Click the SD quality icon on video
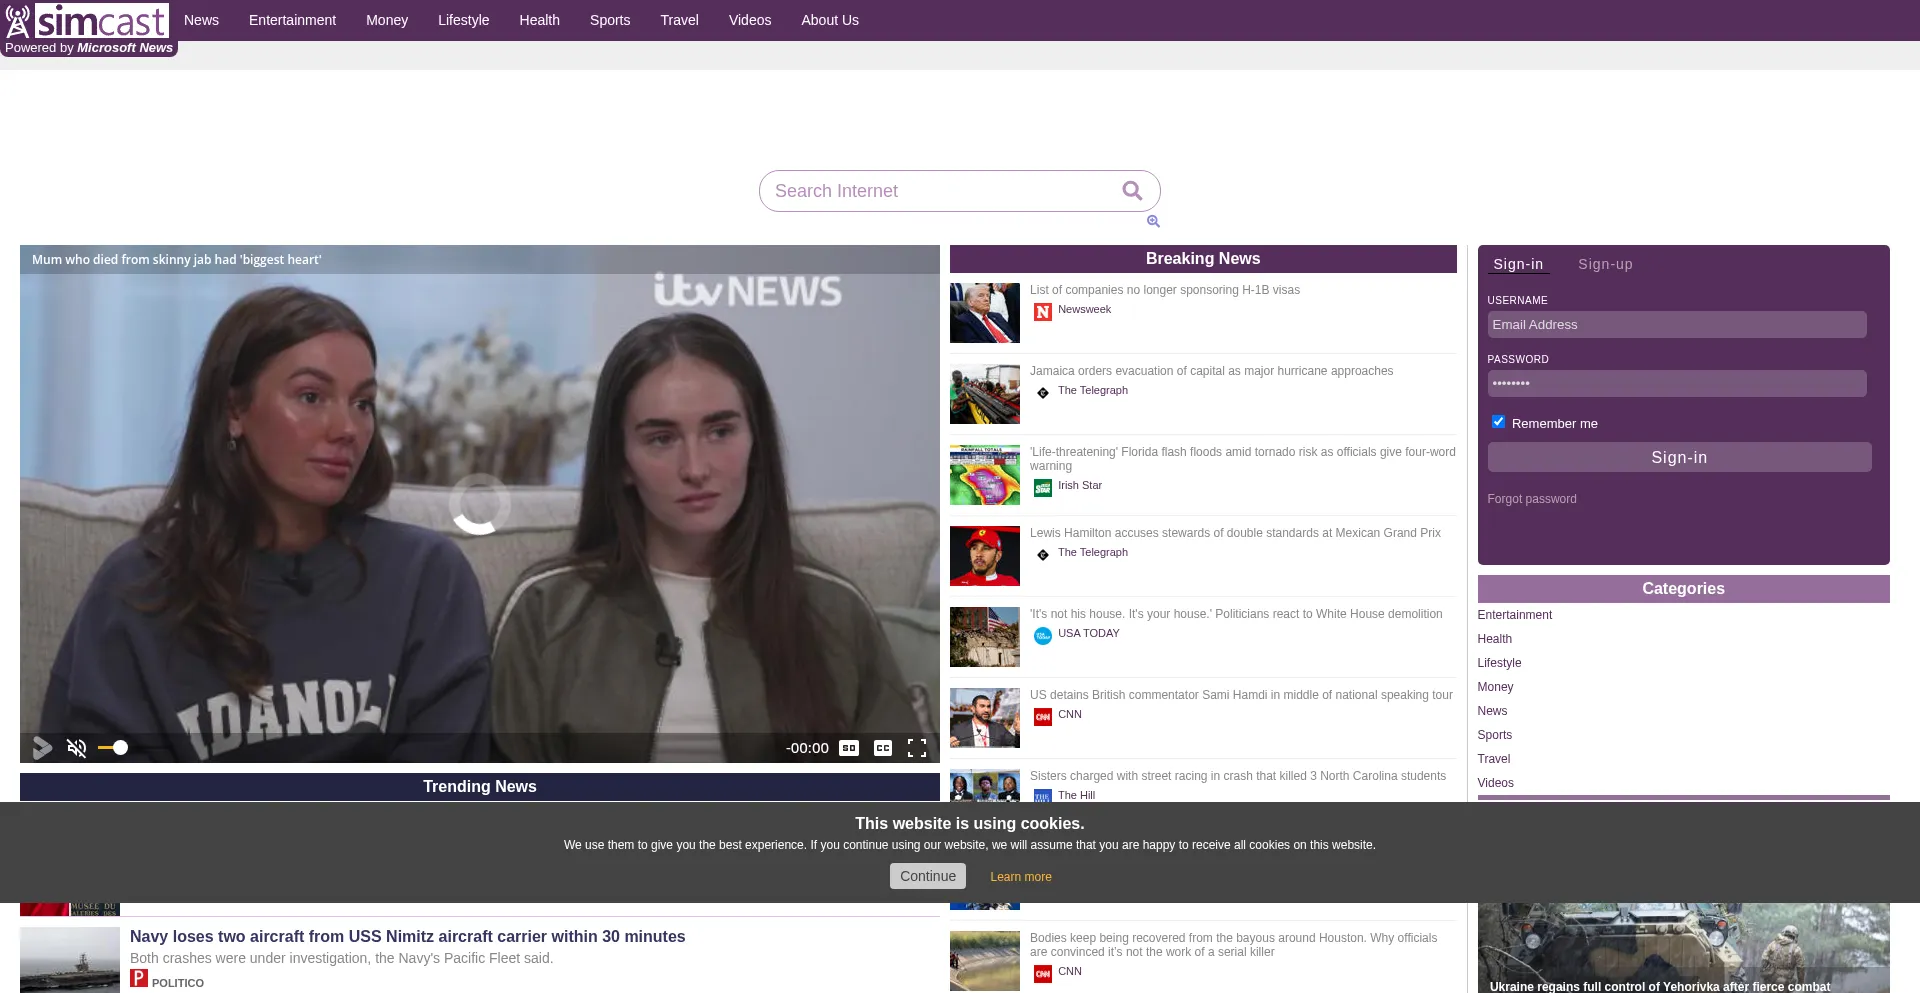Viewport: 1920px width, 993px height. click(849, 748)
